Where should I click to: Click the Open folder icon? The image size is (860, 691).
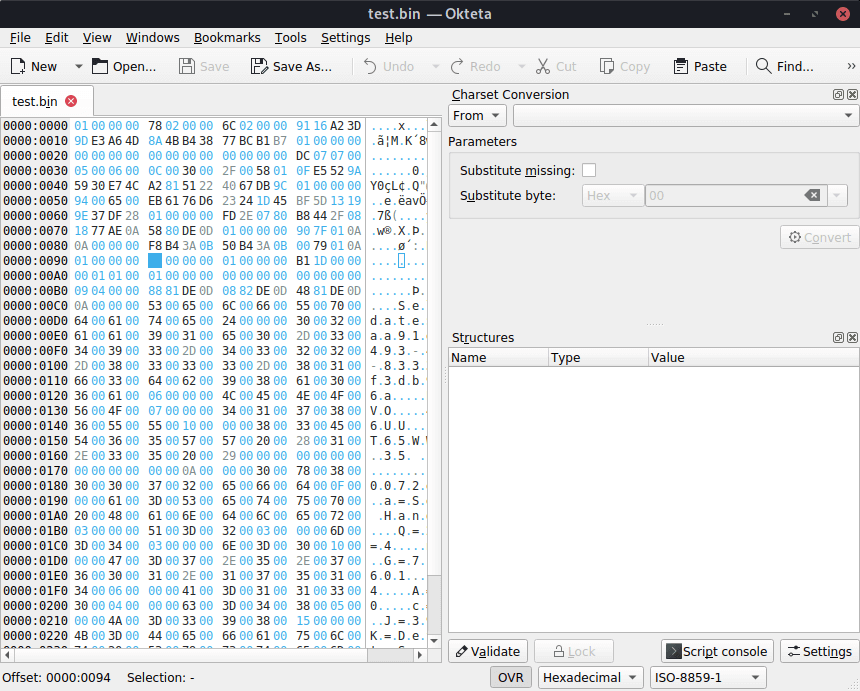coord(100,66)
